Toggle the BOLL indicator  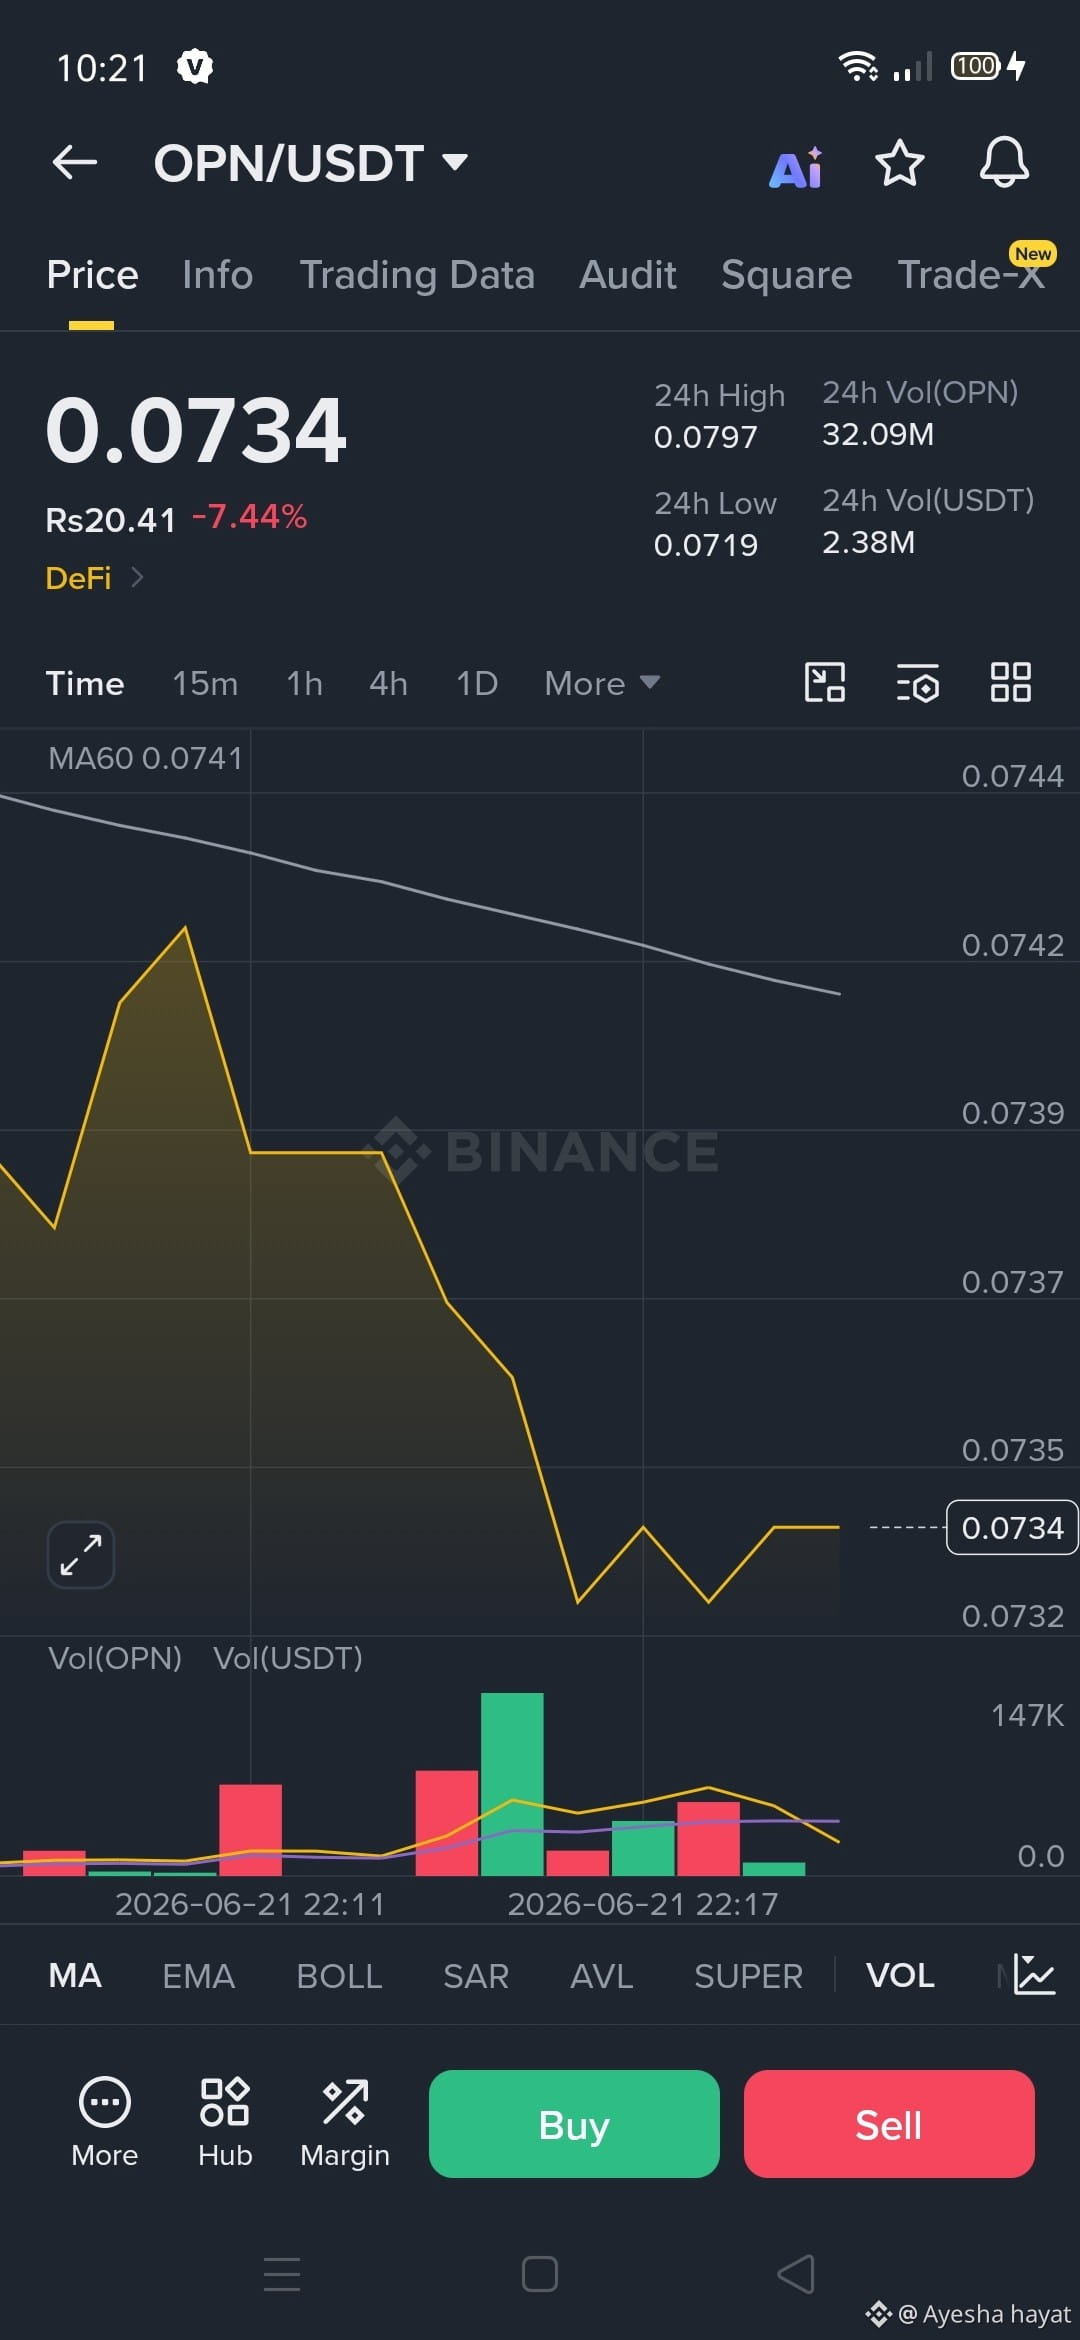click(339, 1976)
